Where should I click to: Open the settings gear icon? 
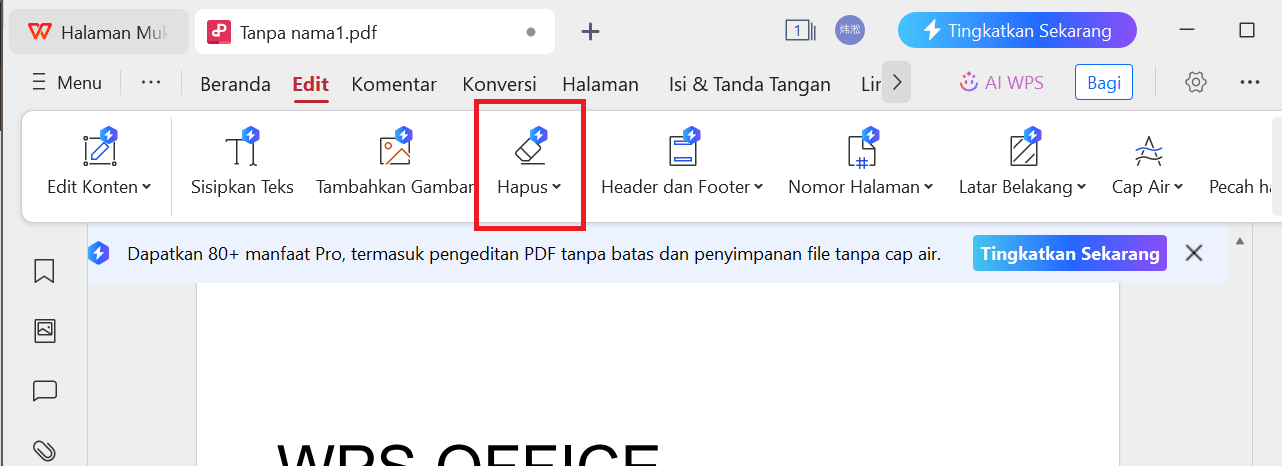pyautogui.click(x=1196, y=83)
